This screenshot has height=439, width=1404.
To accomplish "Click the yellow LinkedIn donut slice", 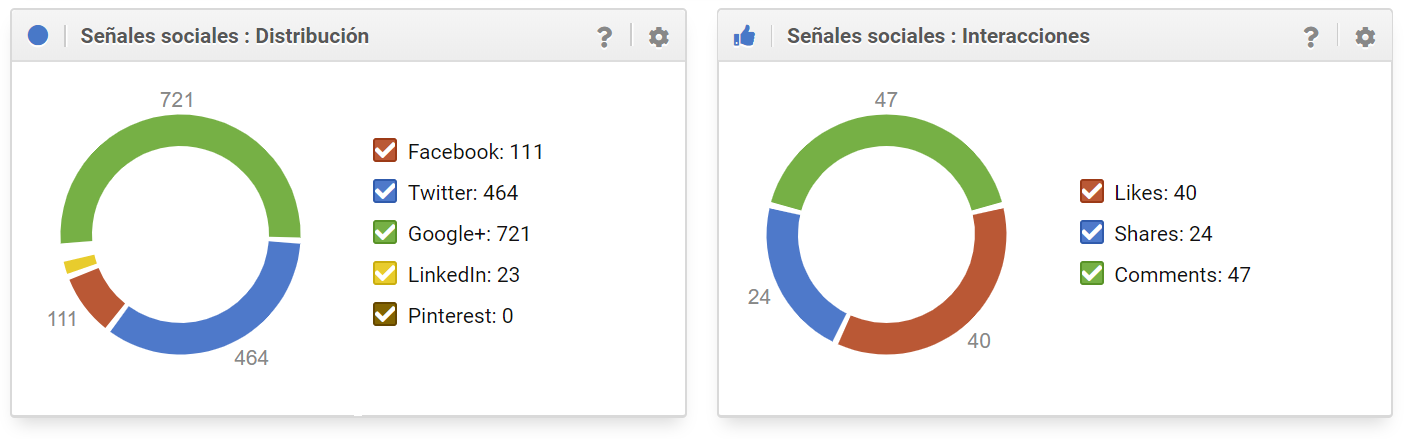I will pyautogui.click(x=81, y=264).
